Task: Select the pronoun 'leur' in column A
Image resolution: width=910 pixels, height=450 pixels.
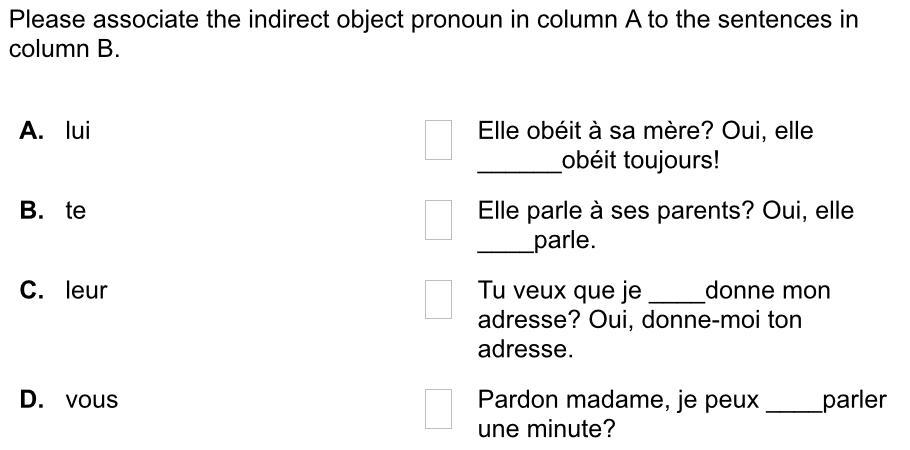Action: [86, 290]
